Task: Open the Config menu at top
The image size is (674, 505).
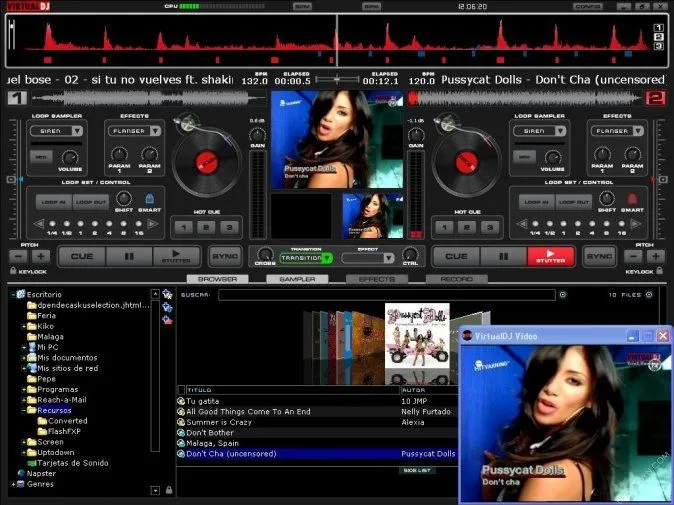Action: pyautogui.click(x=587, y=6)
